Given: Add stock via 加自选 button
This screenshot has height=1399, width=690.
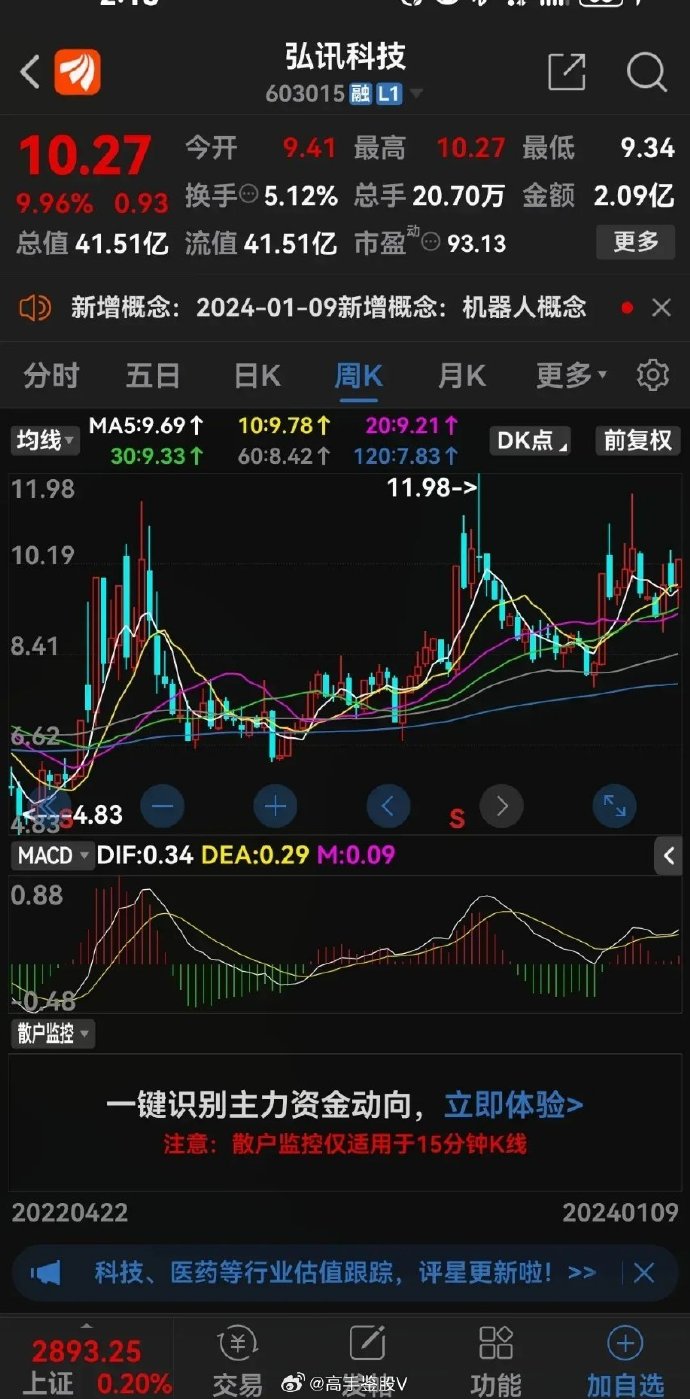Looking at the screenshot, I should (x=625, y=1362).
